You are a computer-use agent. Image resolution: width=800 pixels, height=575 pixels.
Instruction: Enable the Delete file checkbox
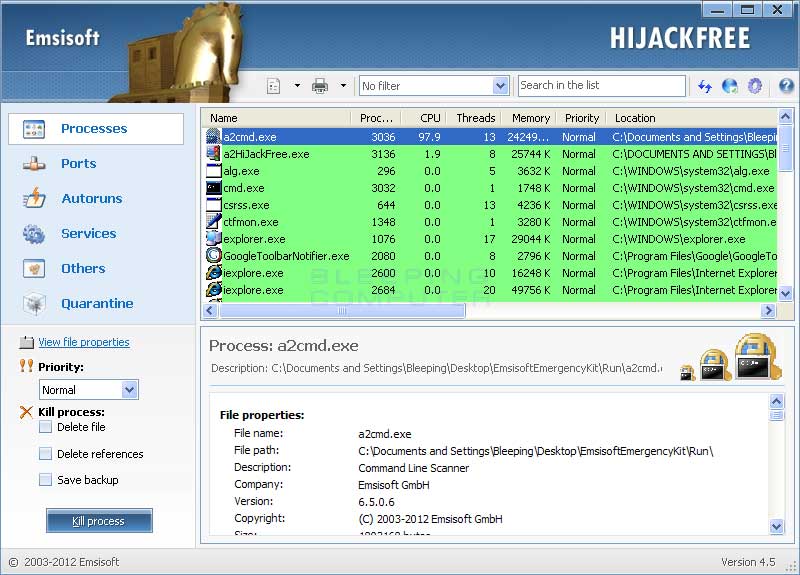45,427
